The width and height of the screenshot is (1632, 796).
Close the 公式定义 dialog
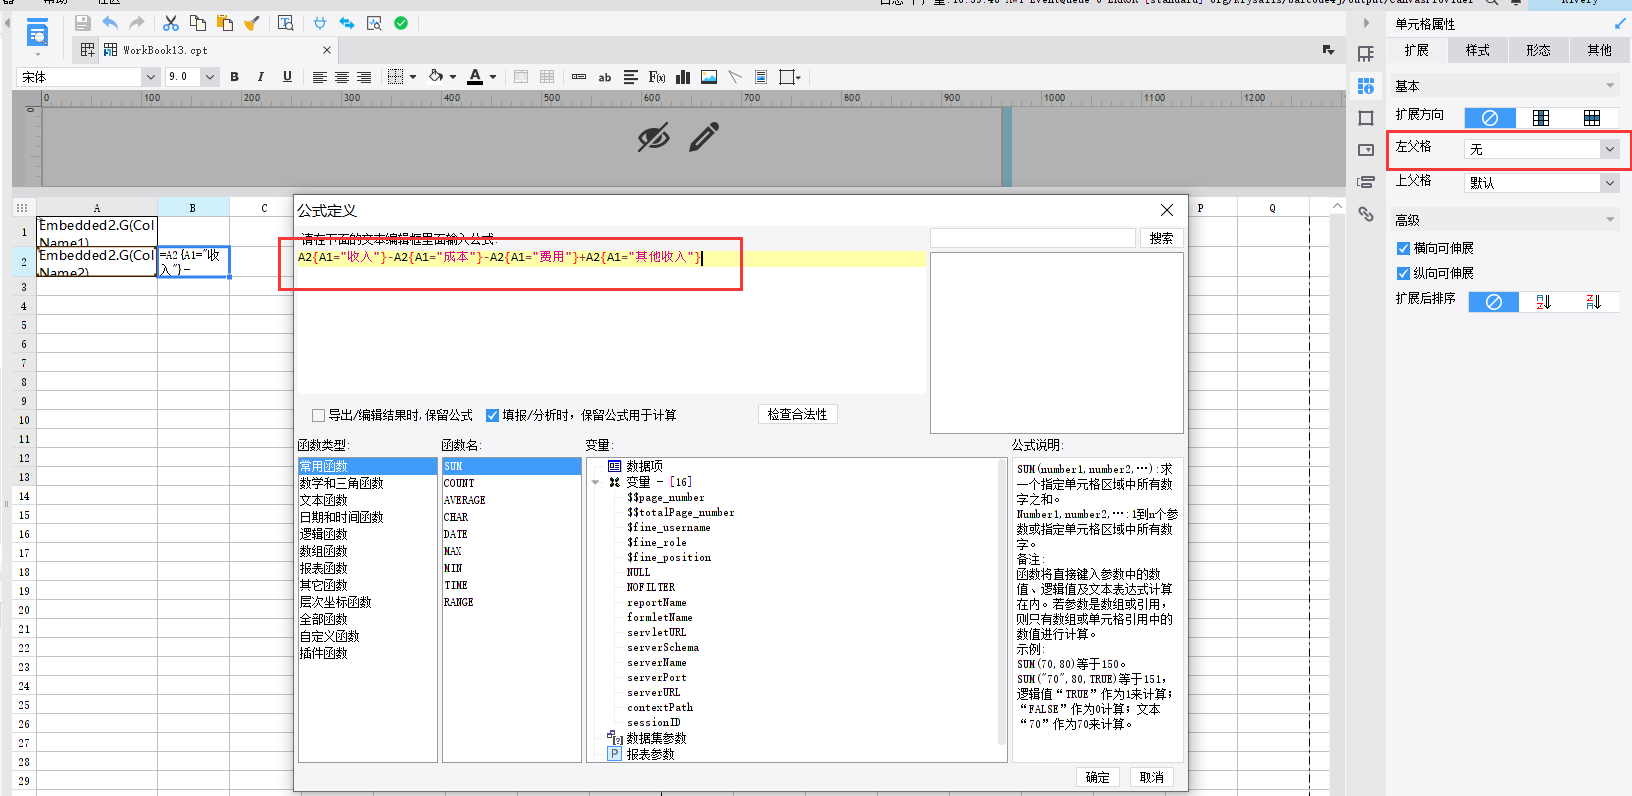(x=1167, y=210)
